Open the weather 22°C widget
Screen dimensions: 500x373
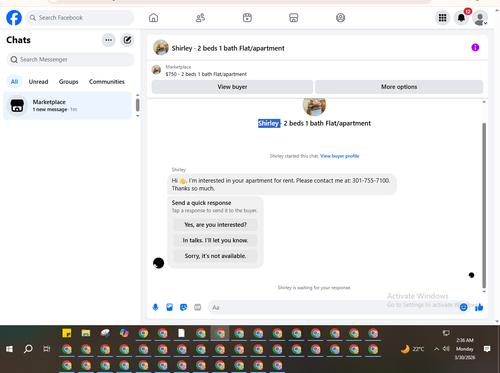coord(413,349)
